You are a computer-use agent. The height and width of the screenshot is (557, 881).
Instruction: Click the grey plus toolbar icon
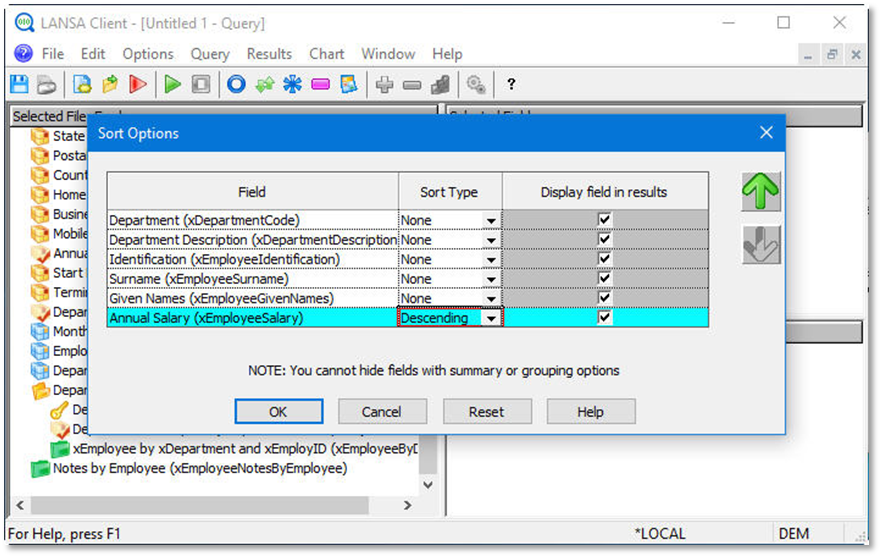pyautogui.click(x=384, y=85)
